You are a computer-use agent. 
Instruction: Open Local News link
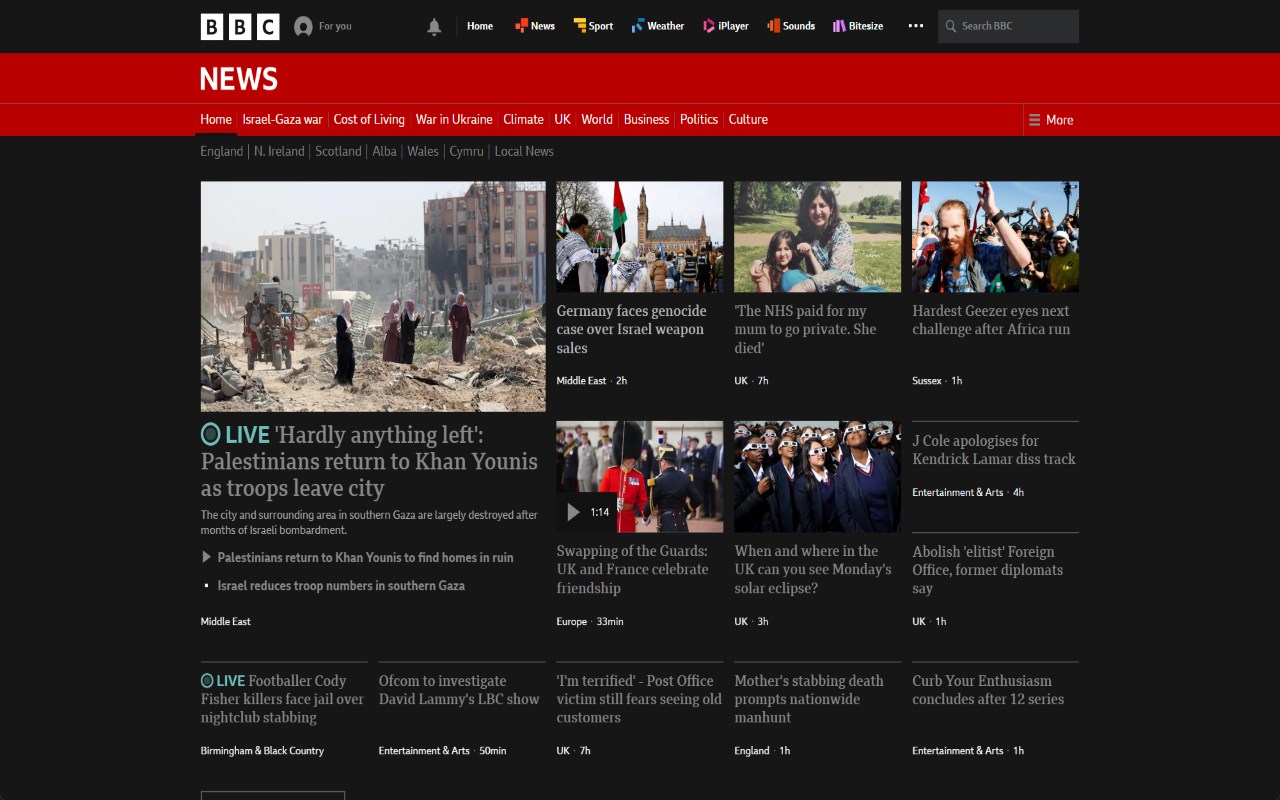tap(524, 151)
